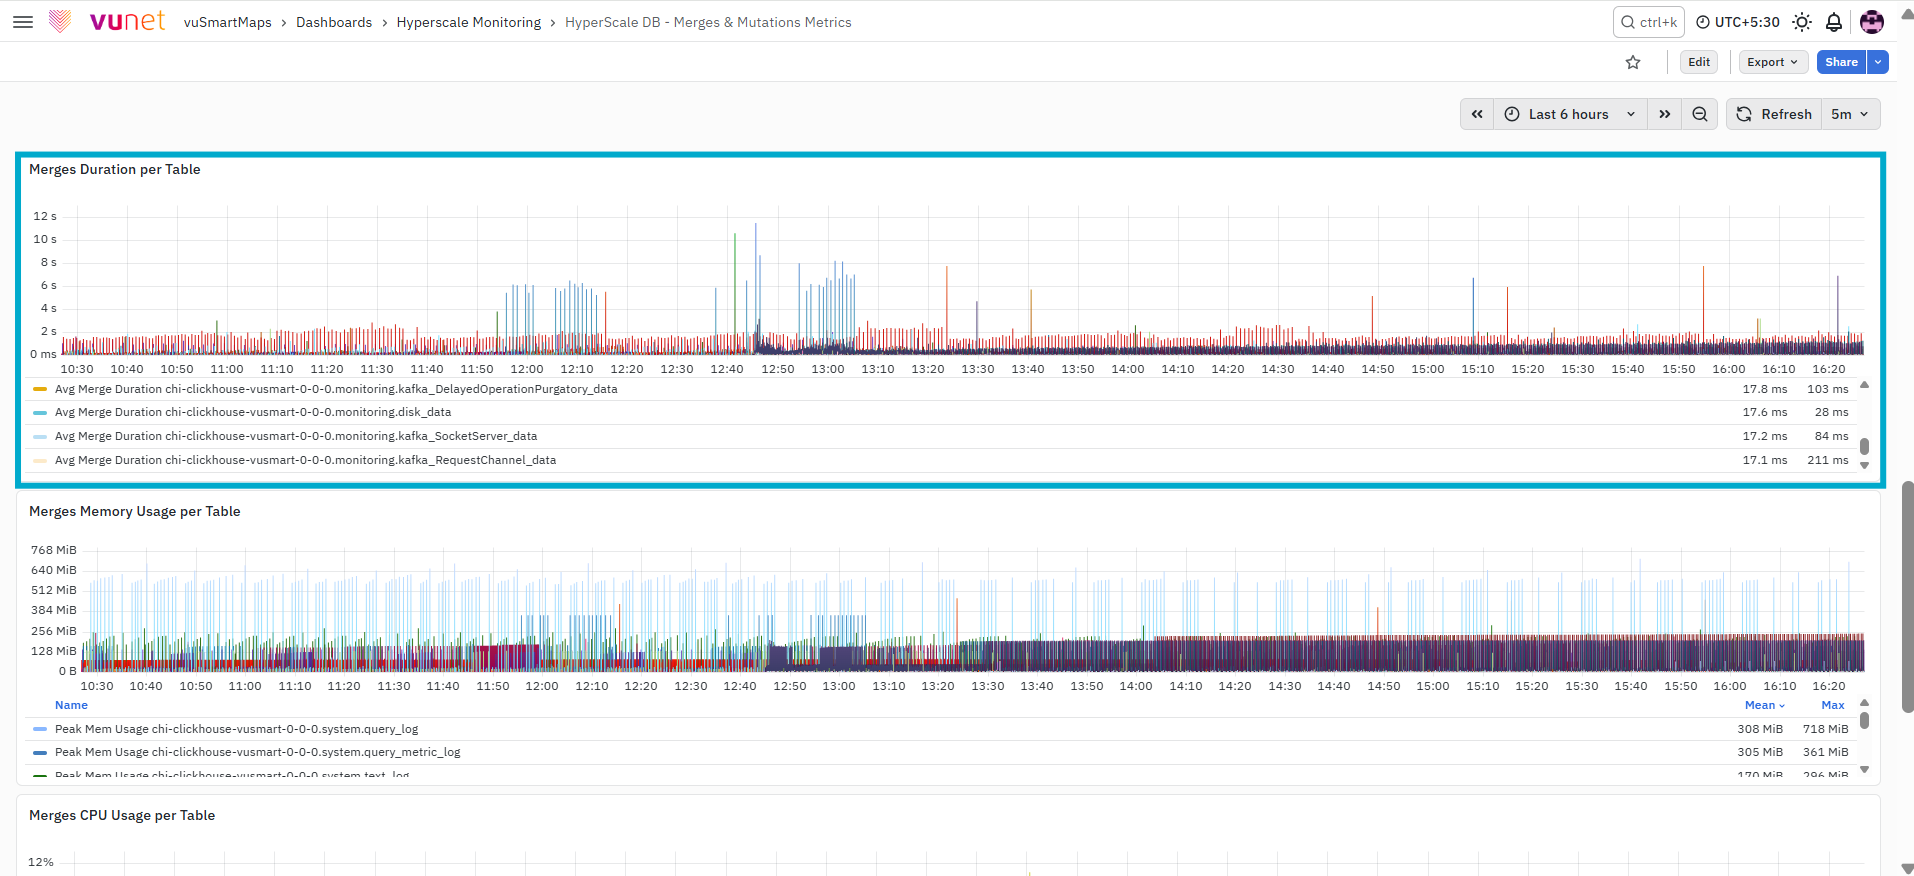Screen dimensions: 1914x876
Task: Zoom out the time range
Action: pos(1700,114)
